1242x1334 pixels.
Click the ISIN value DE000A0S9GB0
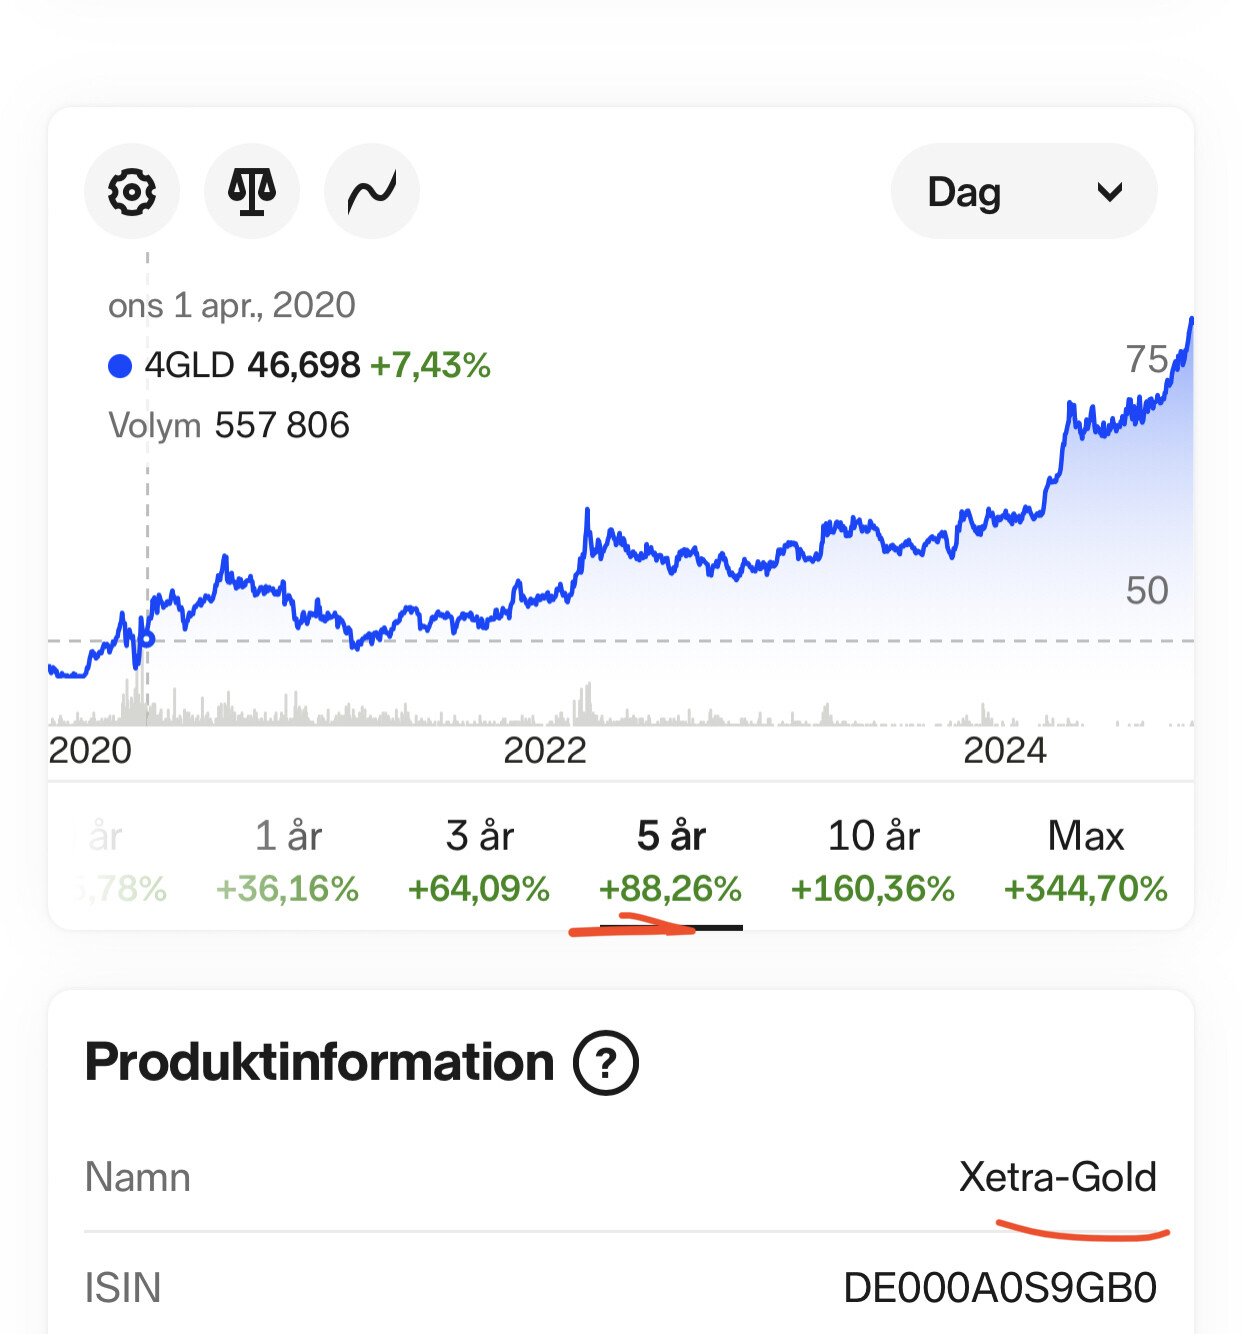pyautogui.click(x=1000, y=1288)
